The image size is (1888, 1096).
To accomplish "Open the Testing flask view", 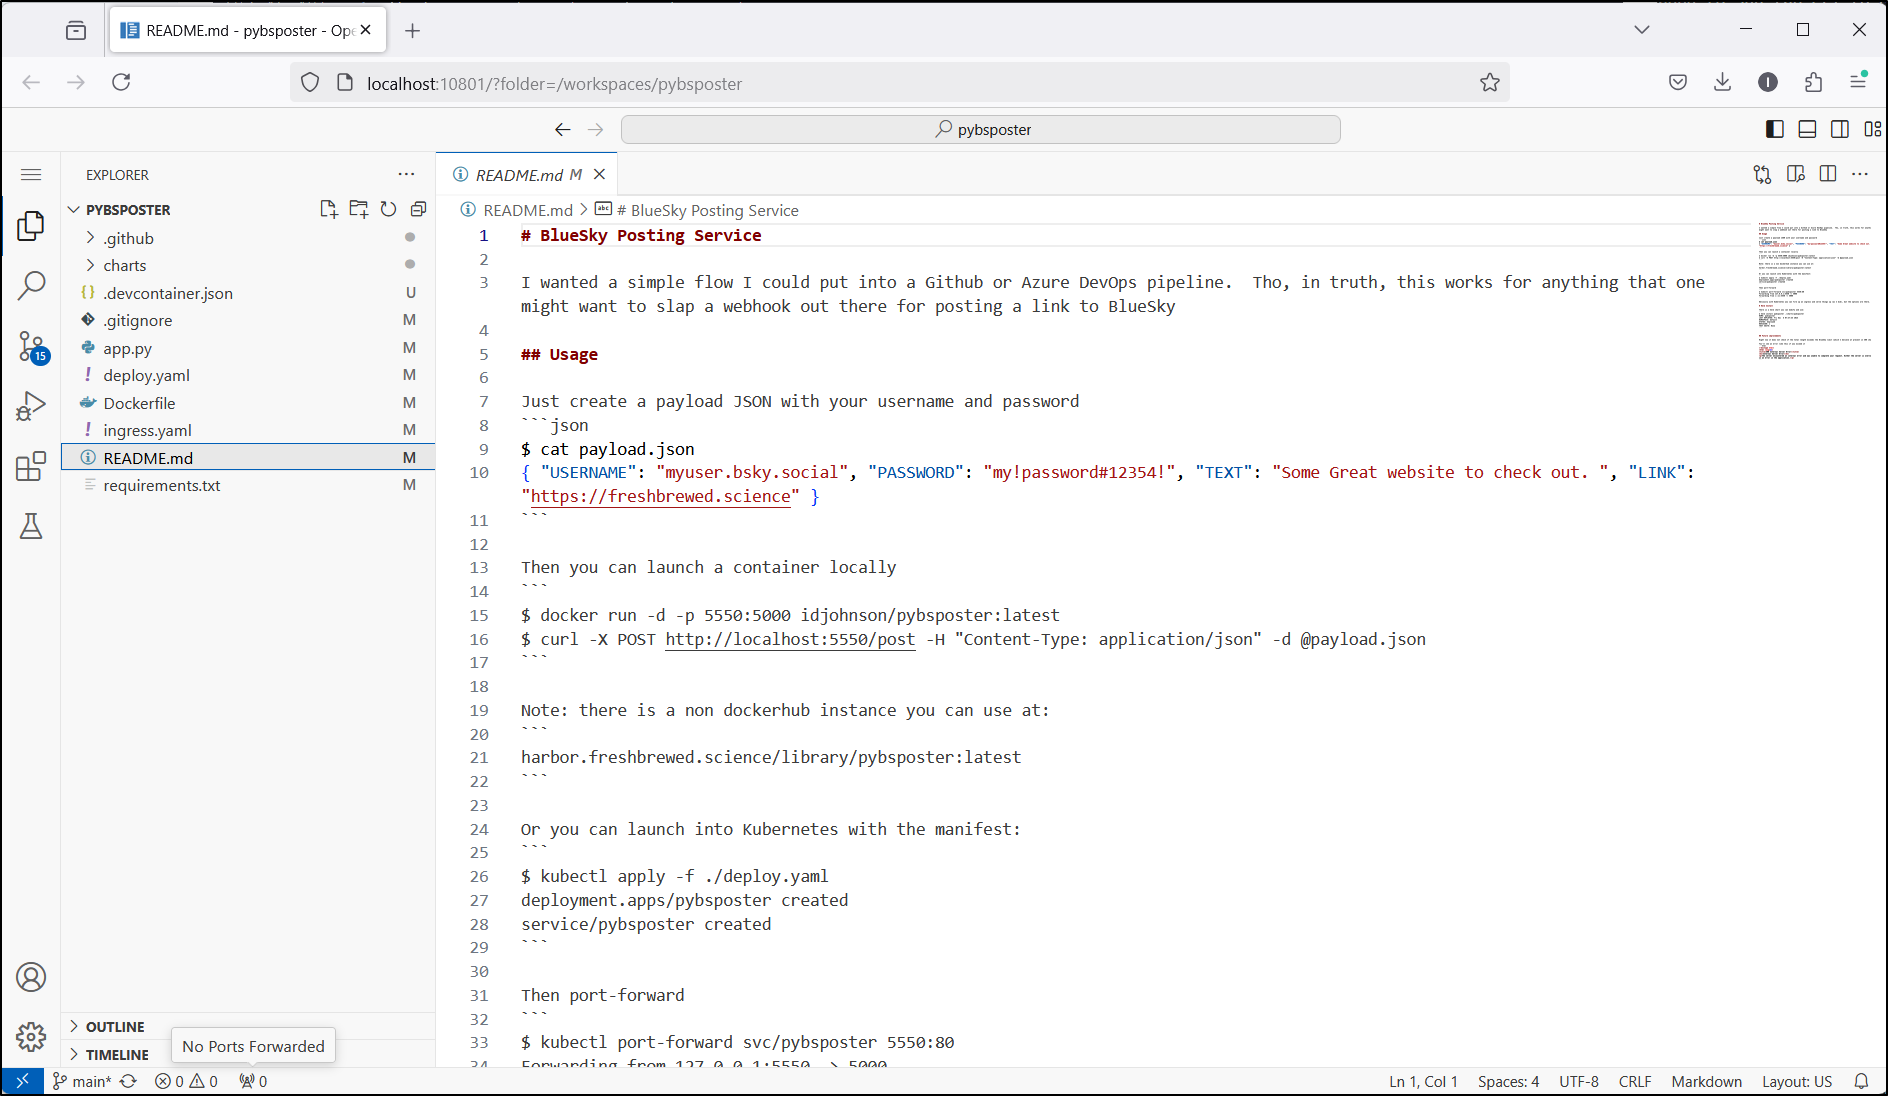I will point(31,526).
